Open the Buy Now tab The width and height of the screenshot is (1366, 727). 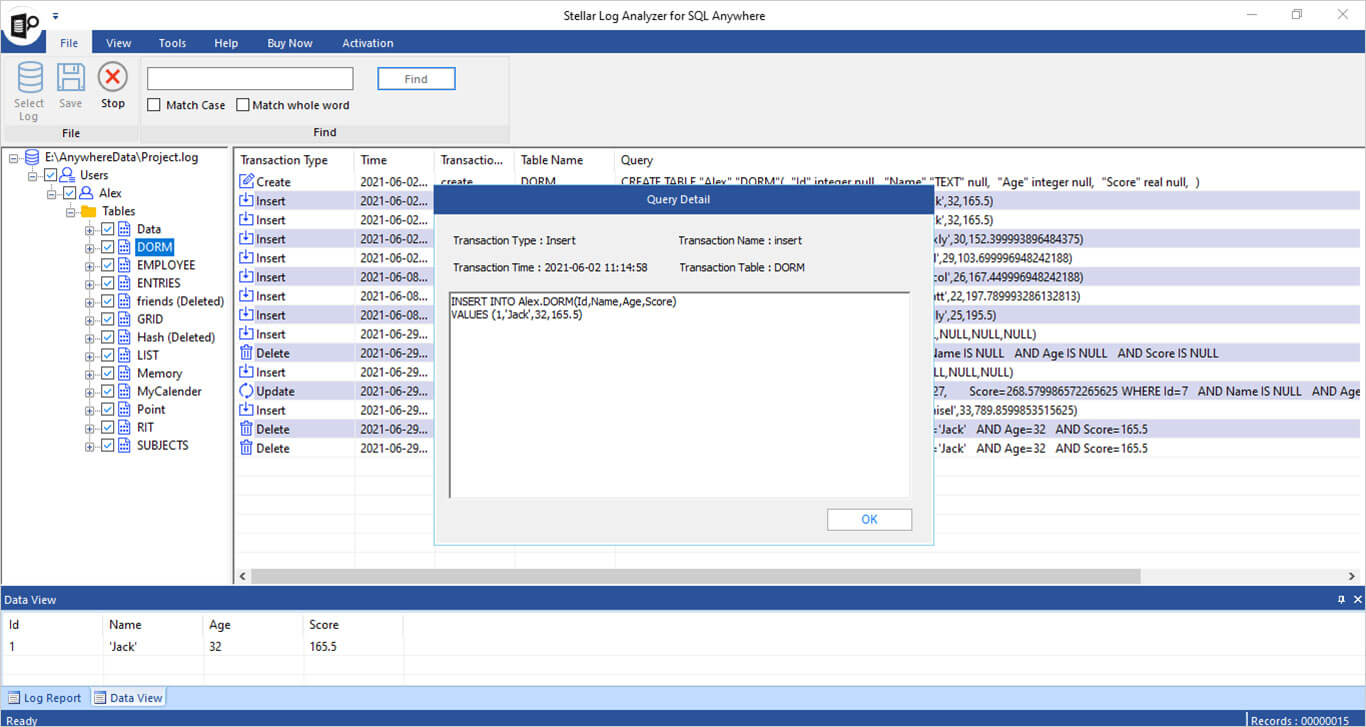pos(290,43)
